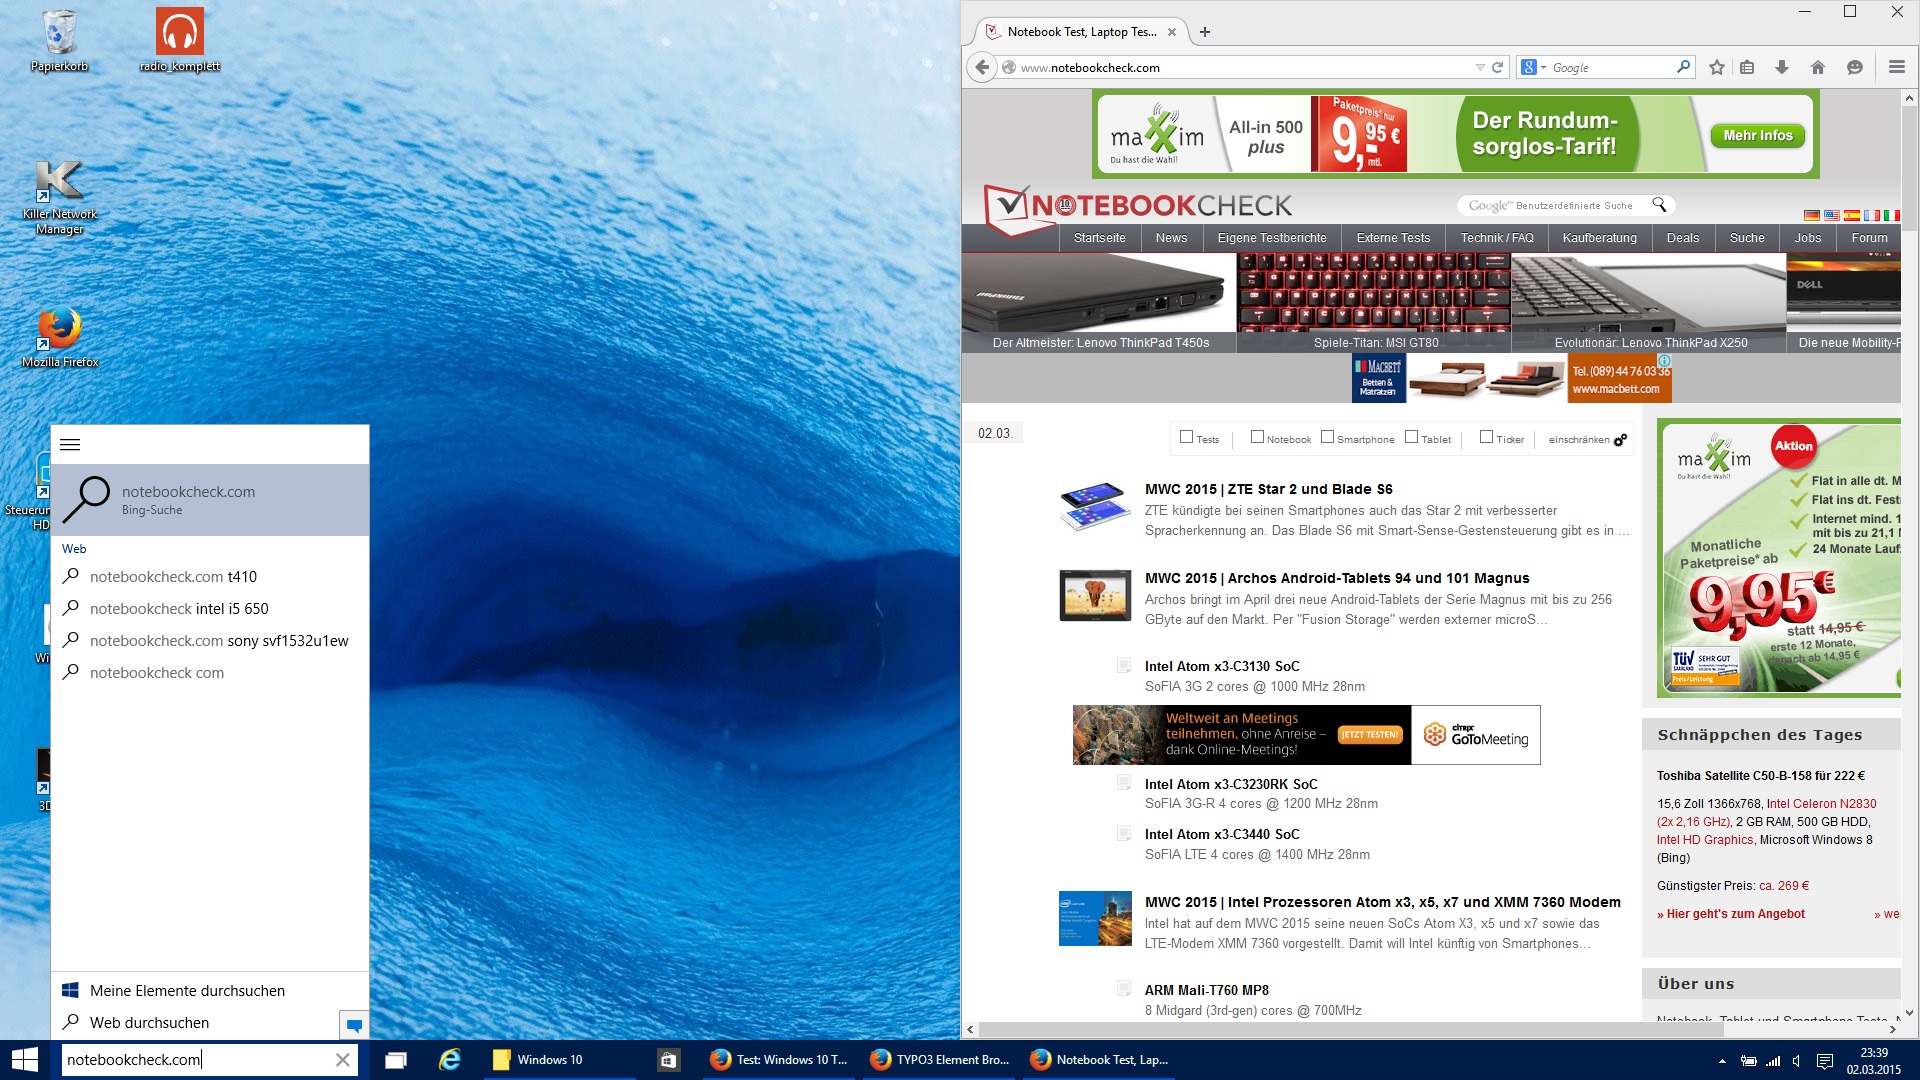This screenshot has width=1920, height=1080.
Task: Open the Firefox hamburger menu
Action: 1896,67
